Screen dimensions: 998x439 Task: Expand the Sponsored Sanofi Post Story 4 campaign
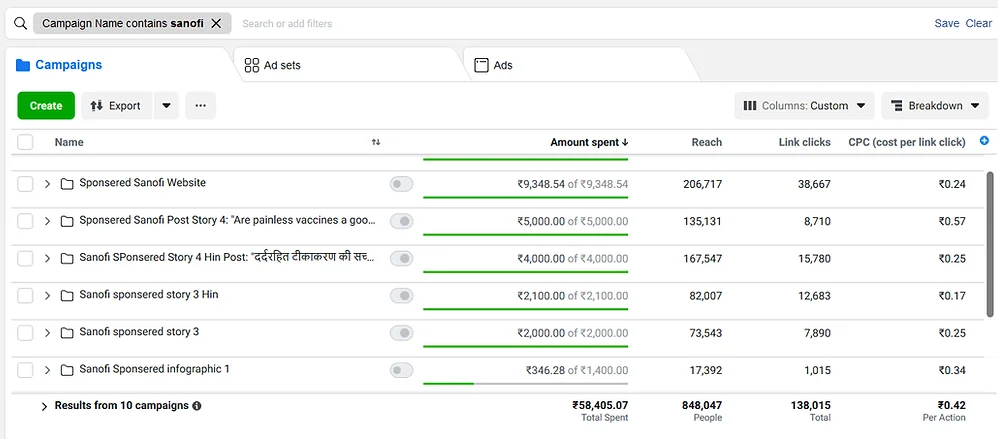click(x=47, y=221)
